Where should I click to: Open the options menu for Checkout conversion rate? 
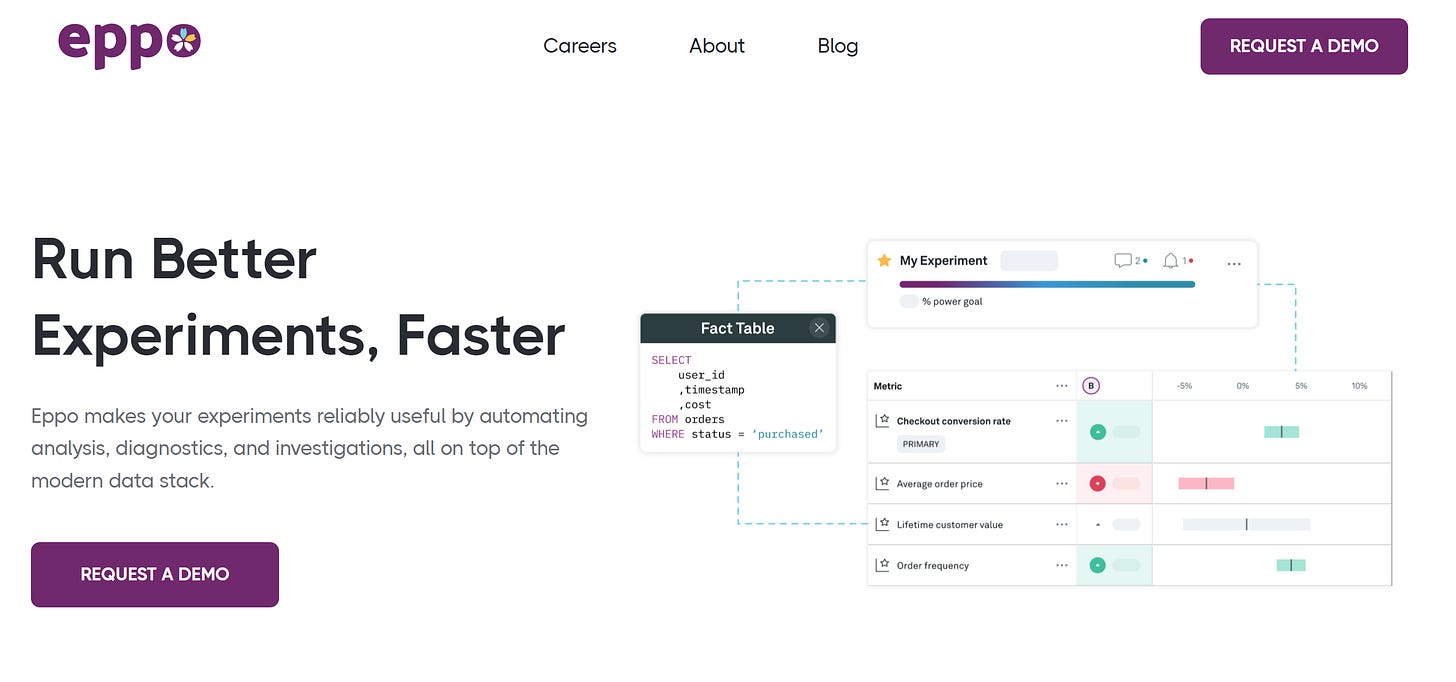coord(1062,421)
